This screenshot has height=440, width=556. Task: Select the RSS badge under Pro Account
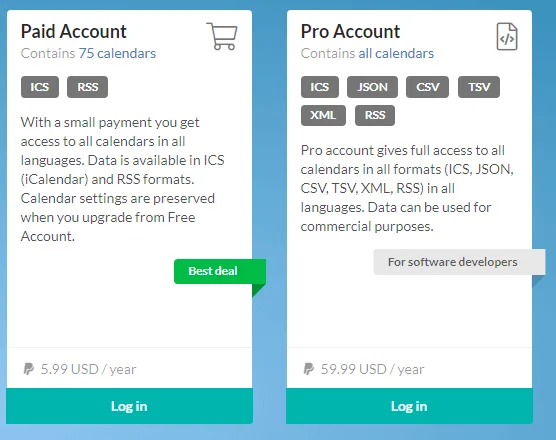tap(375, 115)
